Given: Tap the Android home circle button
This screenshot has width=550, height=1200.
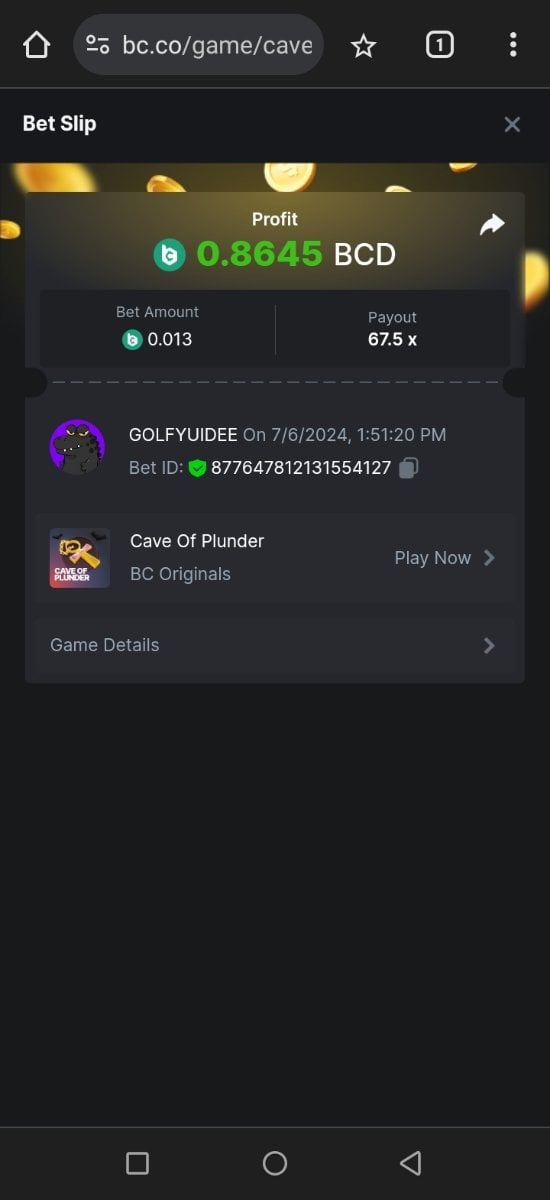Looking at the screenshot, I should tap(275, 1163).
